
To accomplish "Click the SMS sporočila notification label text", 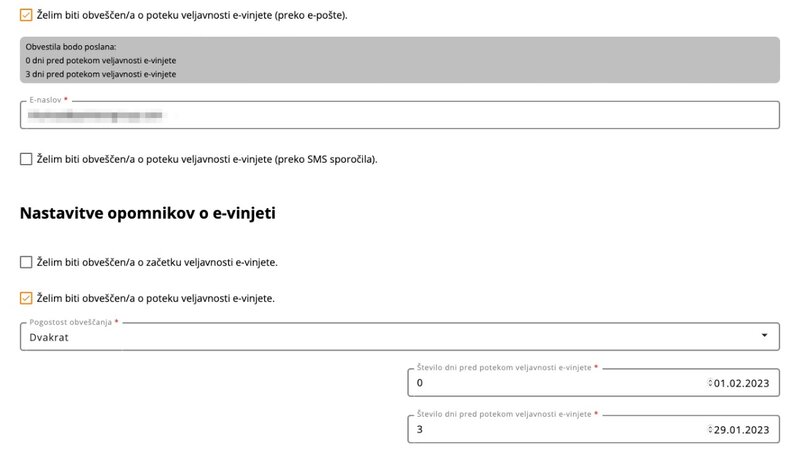I will click(x=206, y=159).
